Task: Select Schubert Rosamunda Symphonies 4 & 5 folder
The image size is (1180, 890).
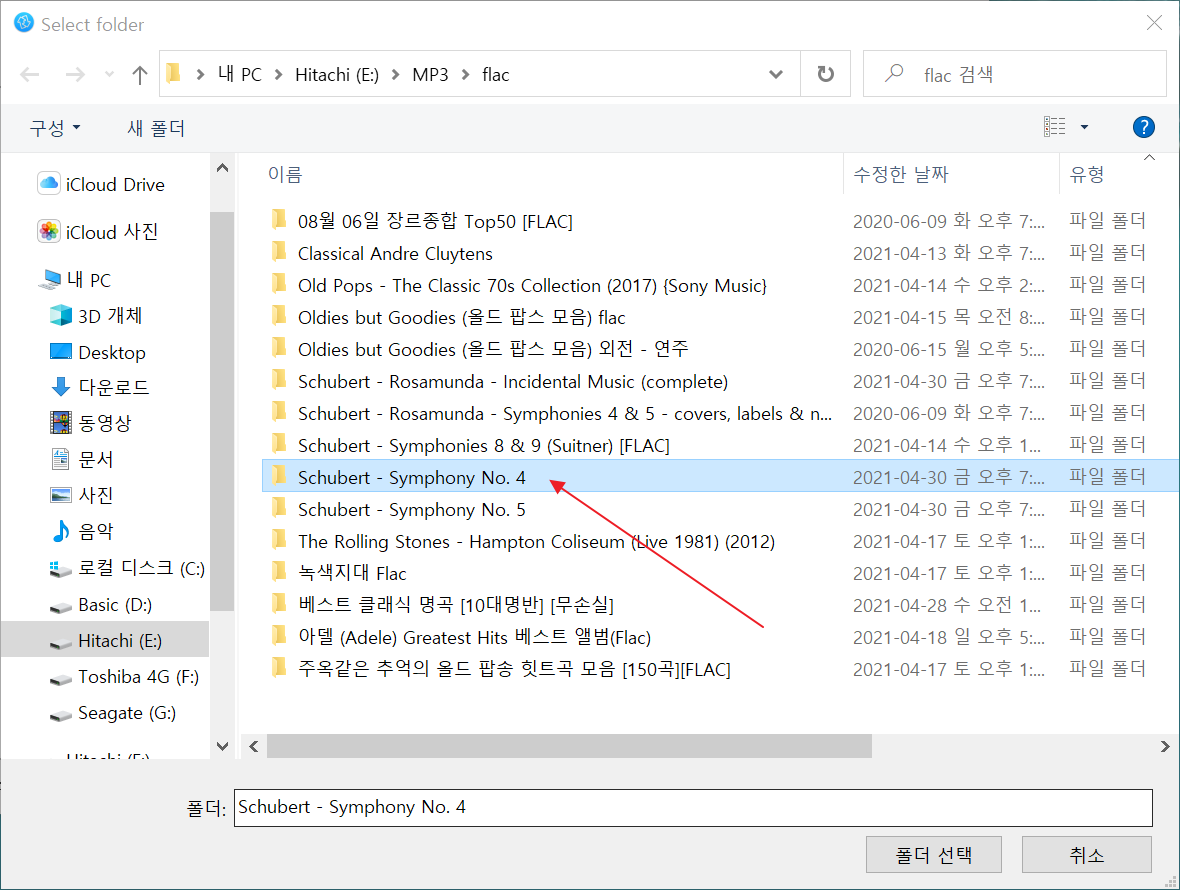Action: [719, 414]
